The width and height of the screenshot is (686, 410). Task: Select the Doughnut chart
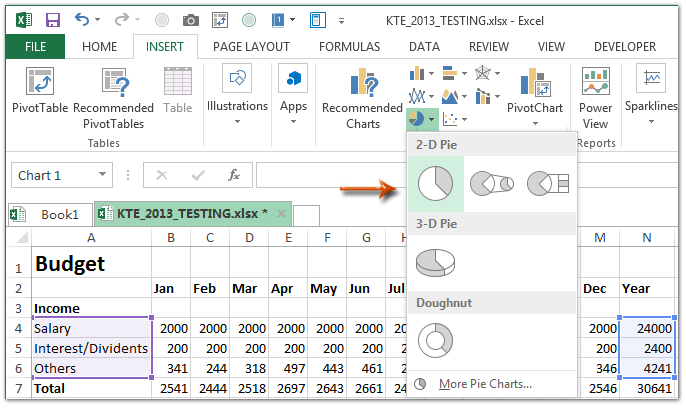click(435, 340)
